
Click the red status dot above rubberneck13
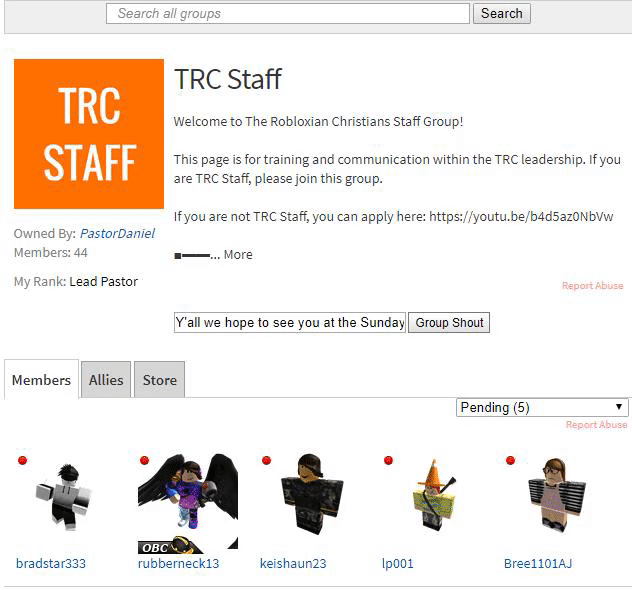(x=144, y=460)
